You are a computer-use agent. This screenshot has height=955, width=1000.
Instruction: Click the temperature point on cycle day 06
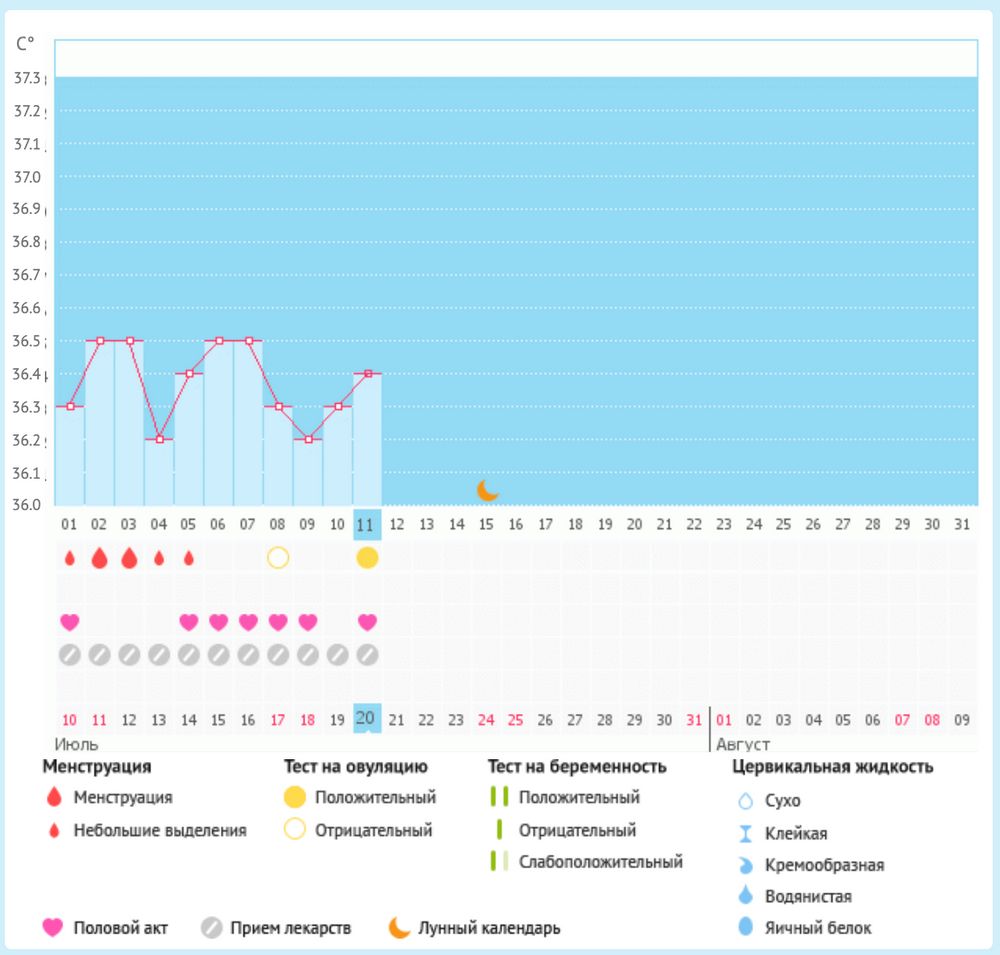pos(219,341)
